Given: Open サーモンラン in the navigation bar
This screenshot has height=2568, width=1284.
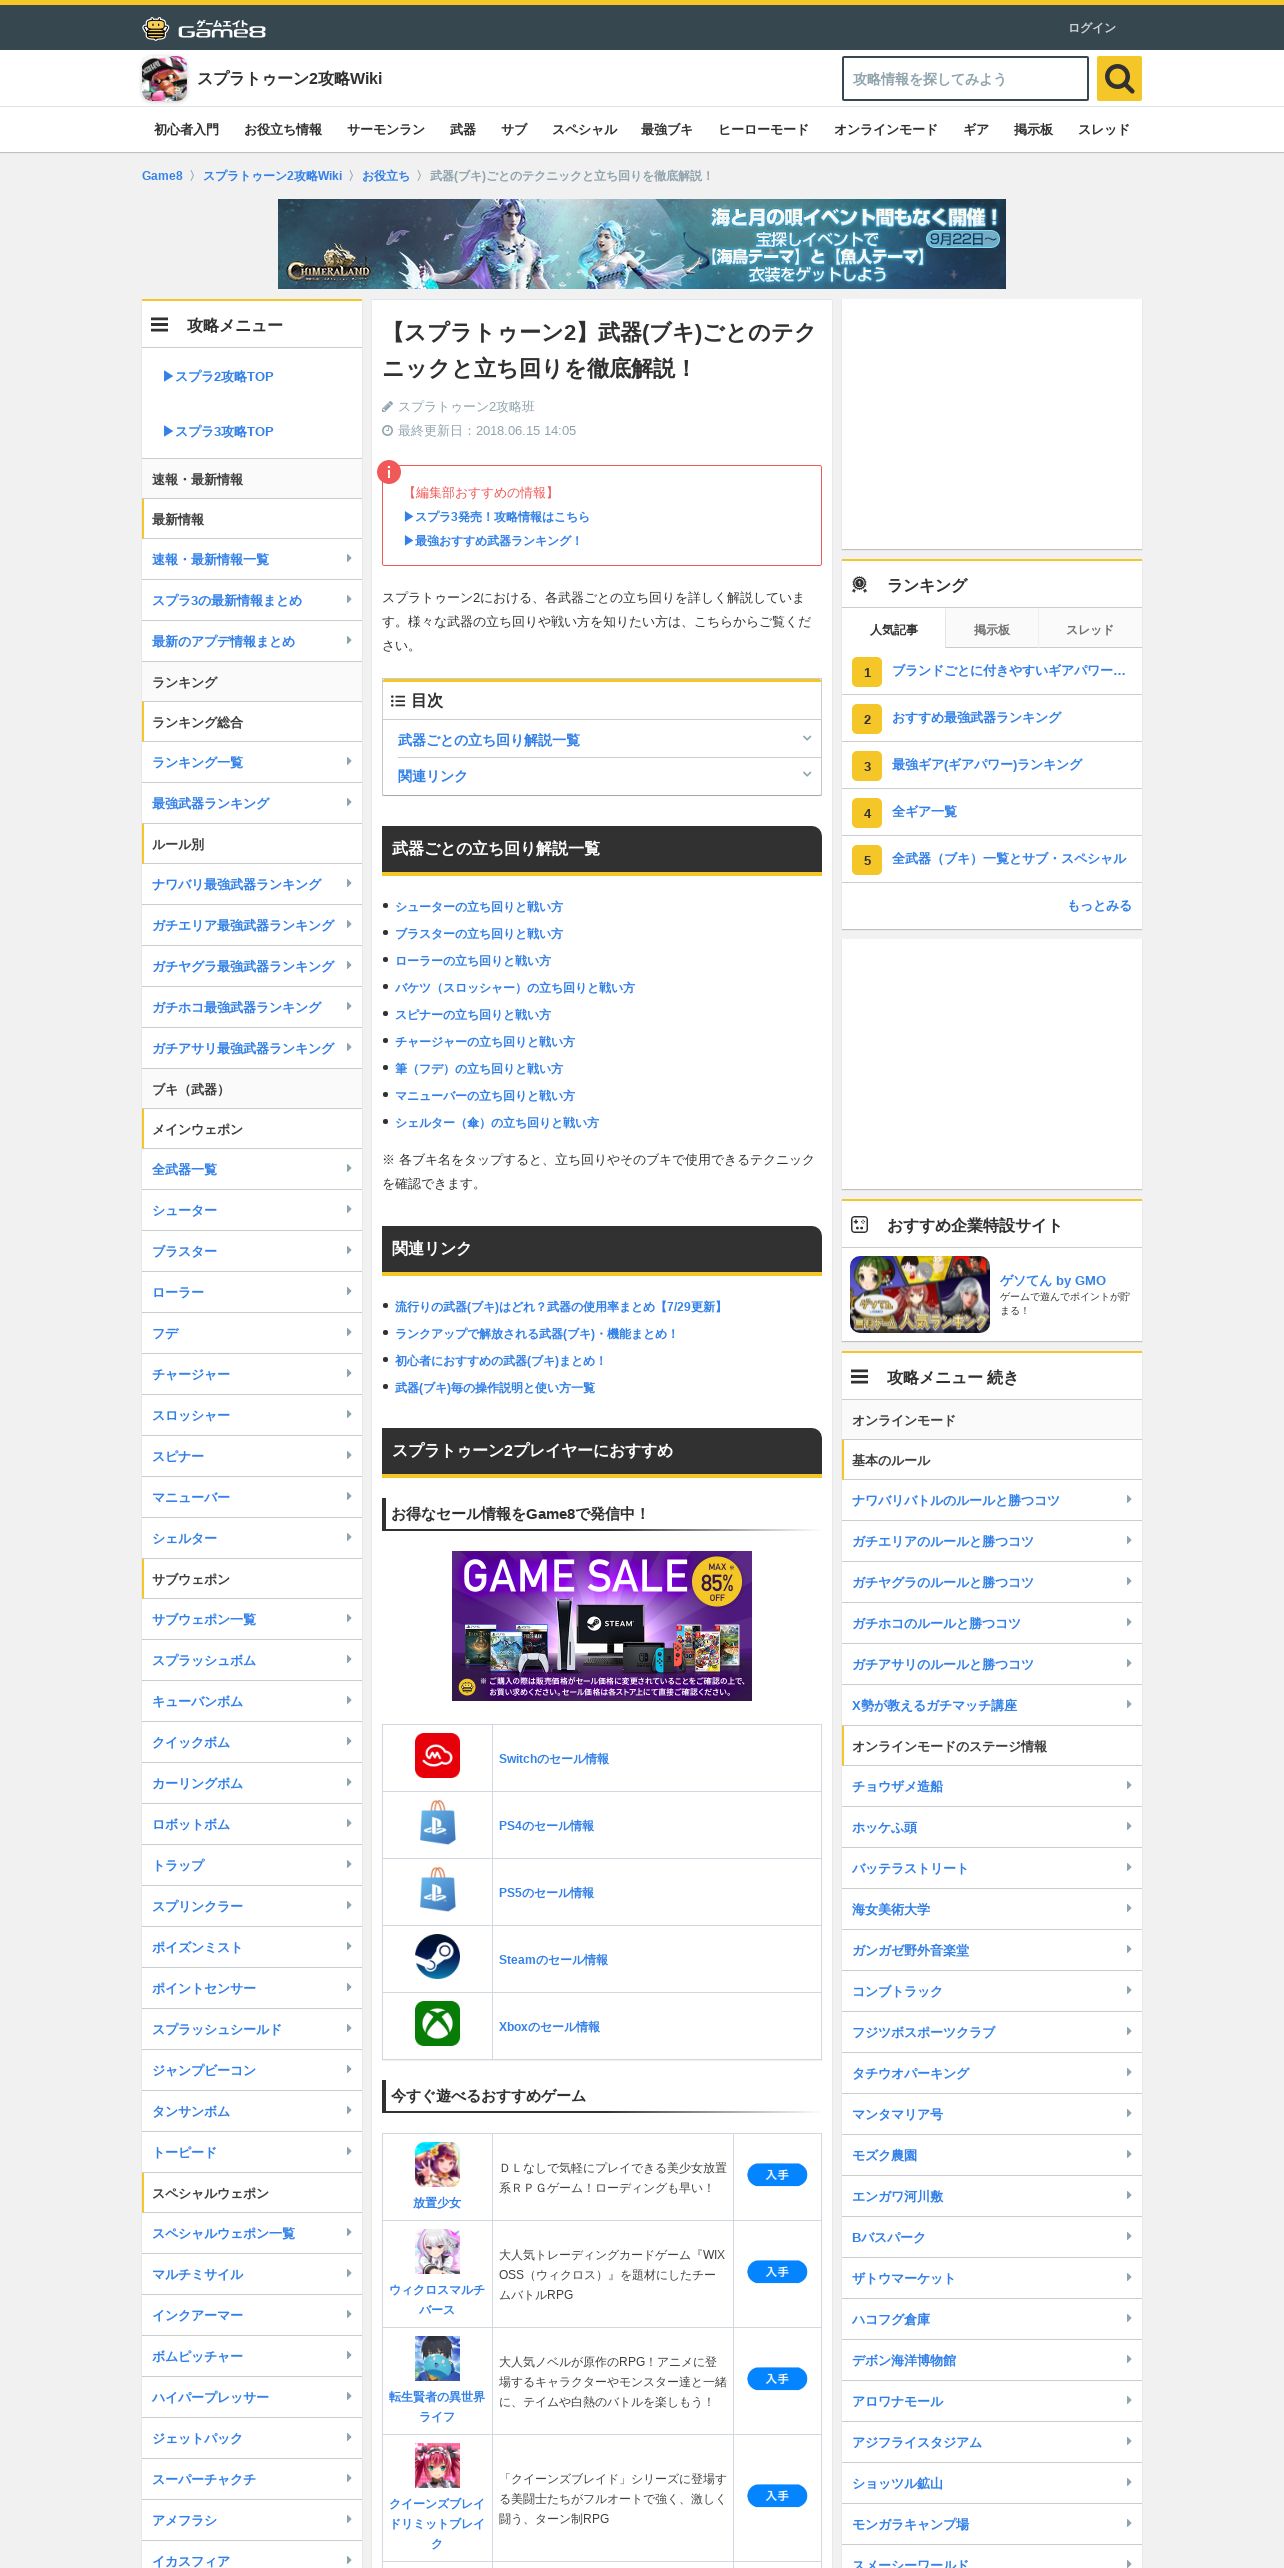Looking at the screenshot, I should (x=386, y=130).
